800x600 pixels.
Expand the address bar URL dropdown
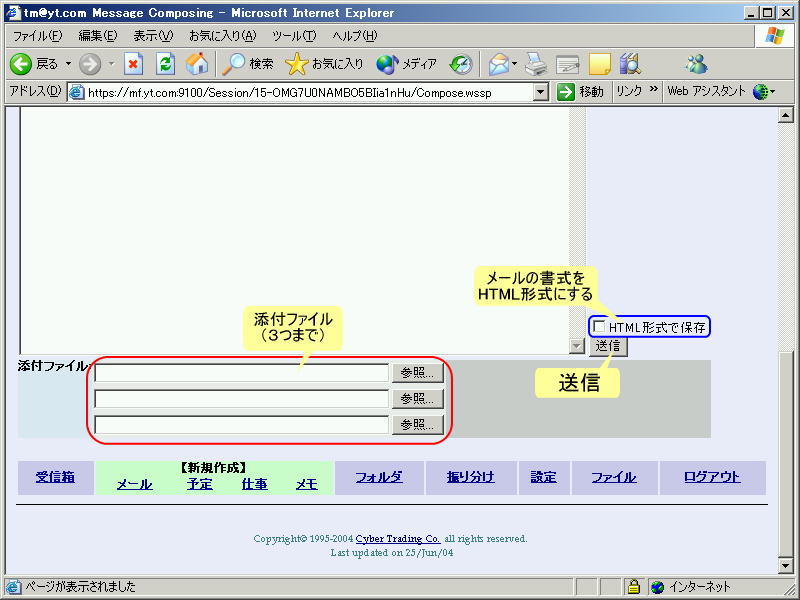click(541, 92)
